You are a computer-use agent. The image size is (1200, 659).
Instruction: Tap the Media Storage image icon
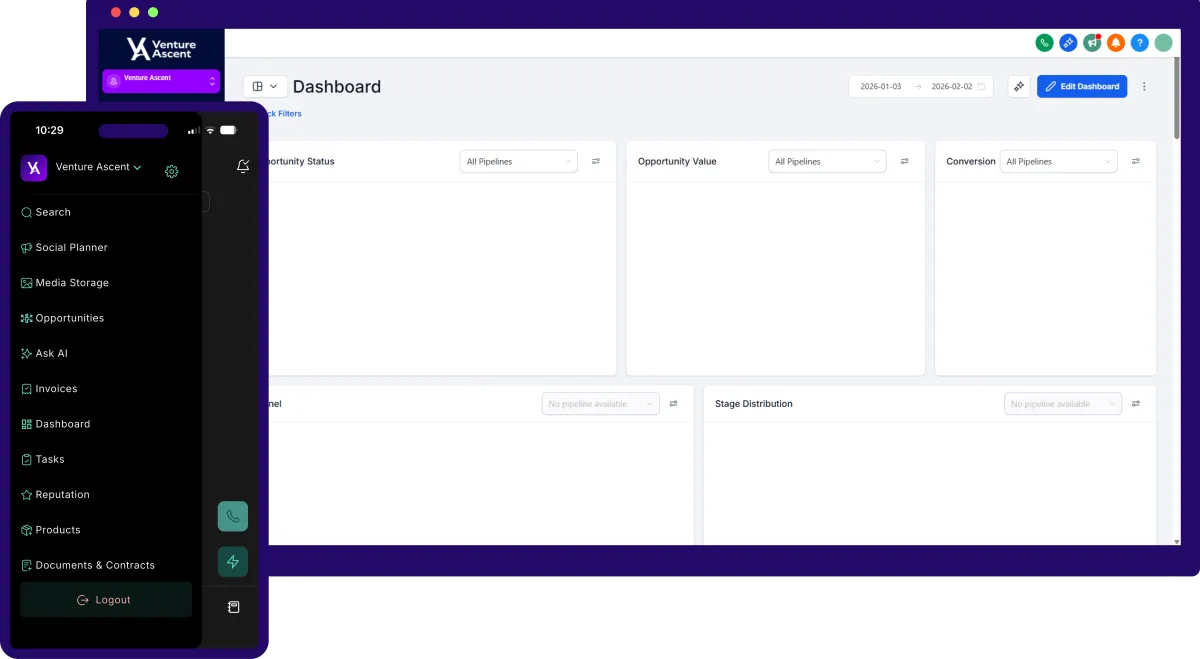pos(27,283)
